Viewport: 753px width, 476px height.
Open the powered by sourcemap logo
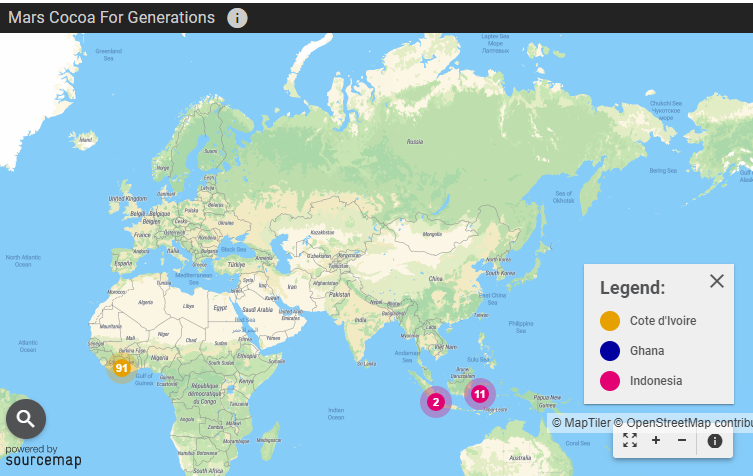43,456
